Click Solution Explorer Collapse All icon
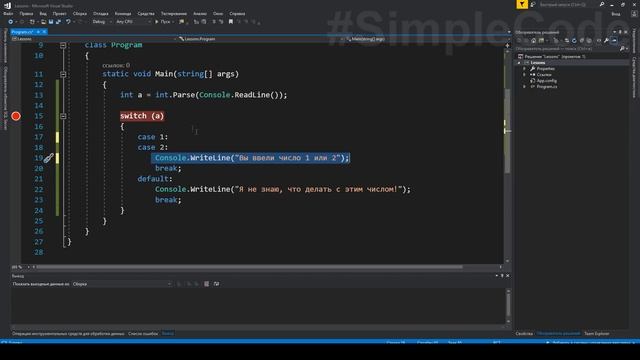 click(582, 40)
